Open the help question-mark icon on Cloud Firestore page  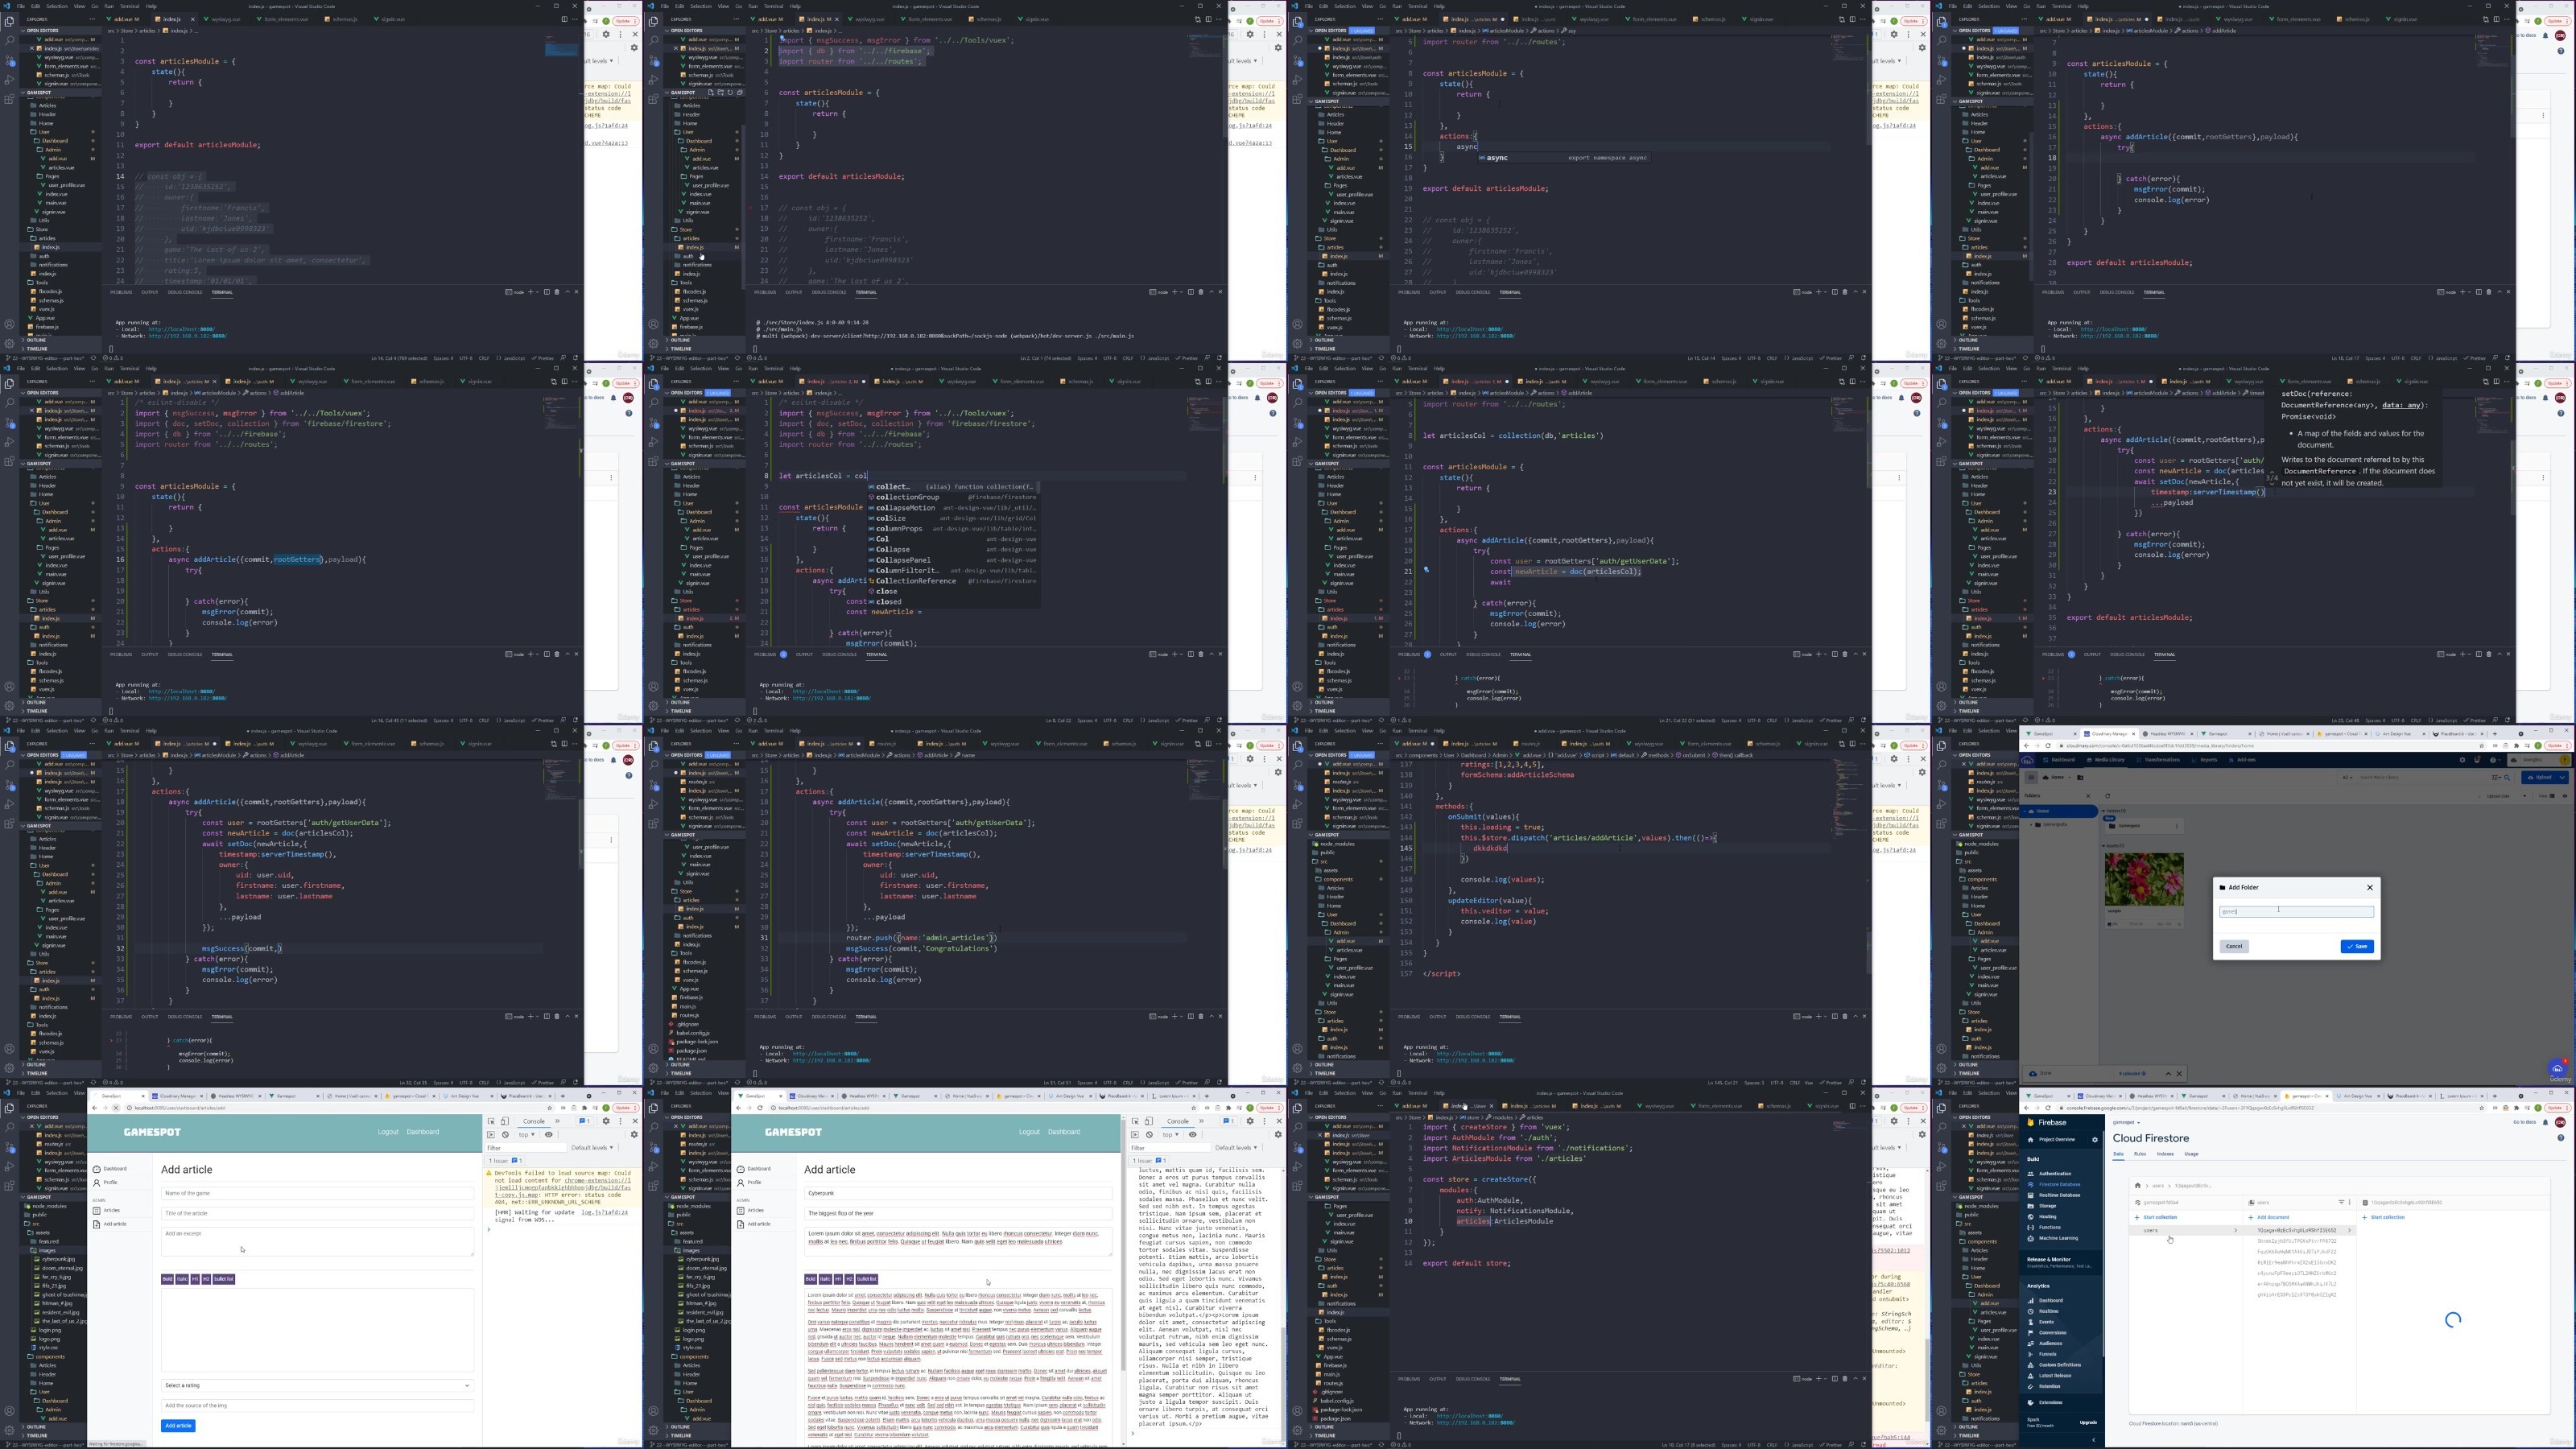coord(2561,1138)
